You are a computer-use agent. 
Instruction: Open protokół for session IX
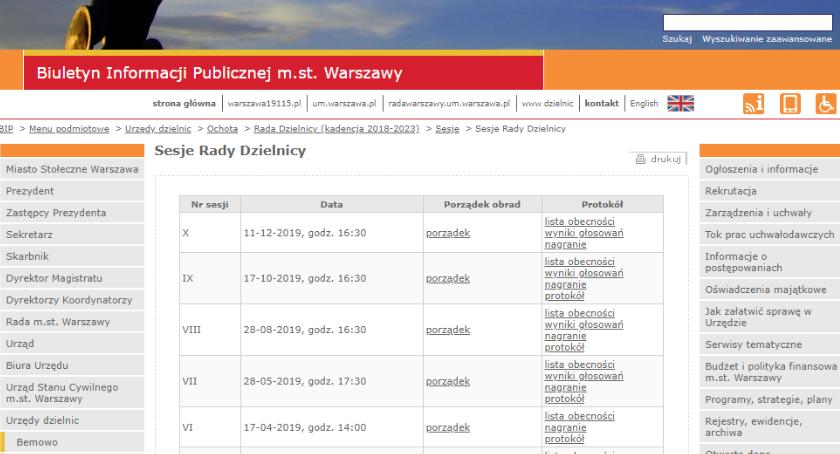(564, 296)
